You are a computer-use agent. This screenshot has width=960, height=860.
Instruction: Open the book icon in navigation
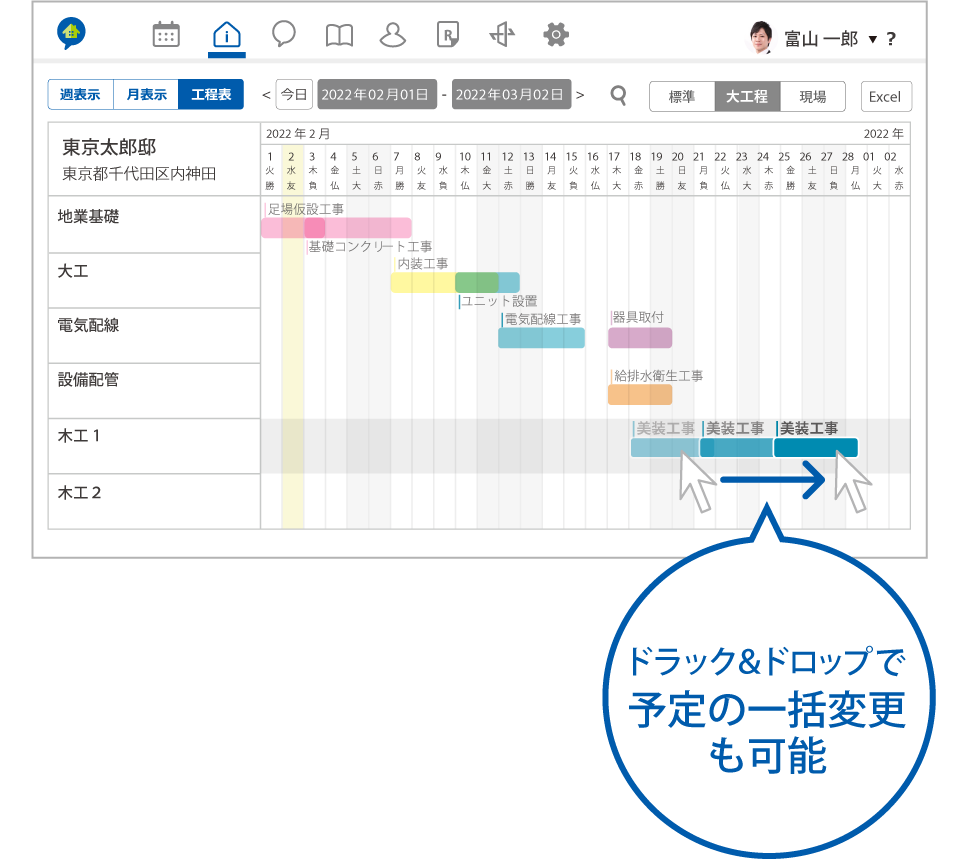339,36
